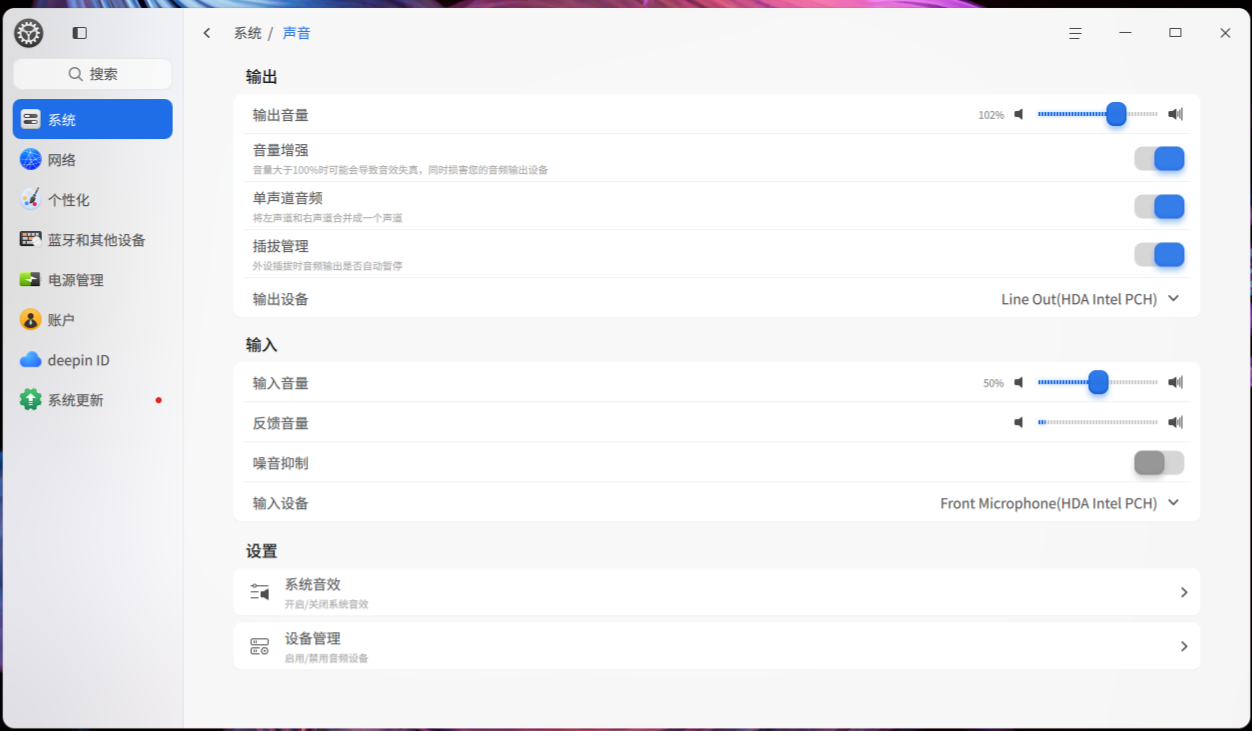Click the back arrow in header
This screenshot has width=1252, height=731.
click(x=207, y=33)
